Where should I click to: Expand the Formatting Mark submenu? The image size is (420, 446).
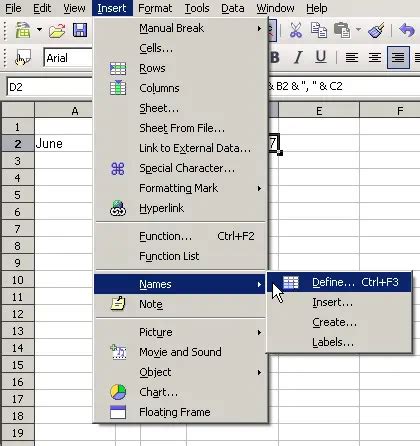(x=180, y=188)
